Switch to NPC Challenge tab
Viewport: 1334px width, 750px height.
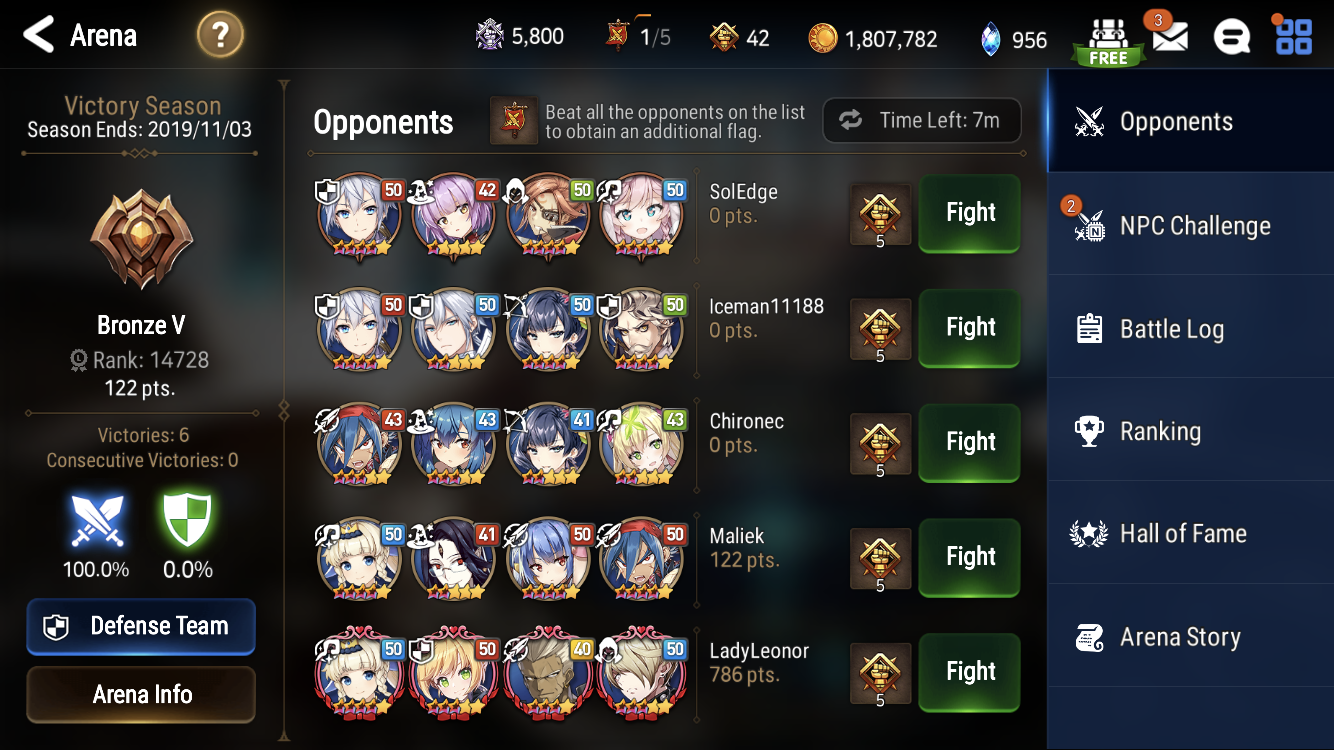click(1190, 224)
